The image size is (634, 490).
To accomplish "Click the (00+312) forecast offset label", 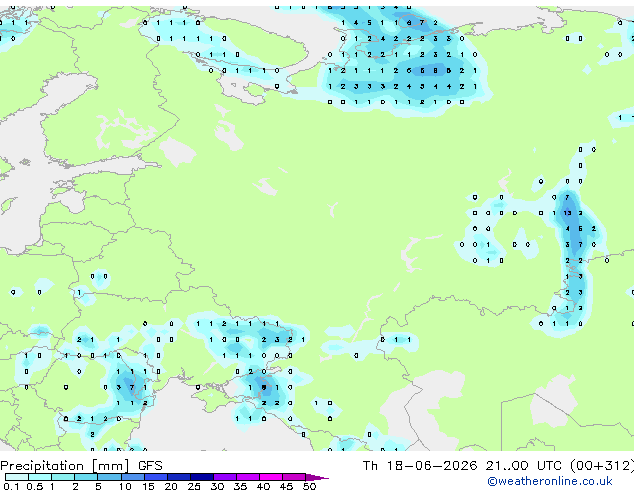I will click(602, 466).
